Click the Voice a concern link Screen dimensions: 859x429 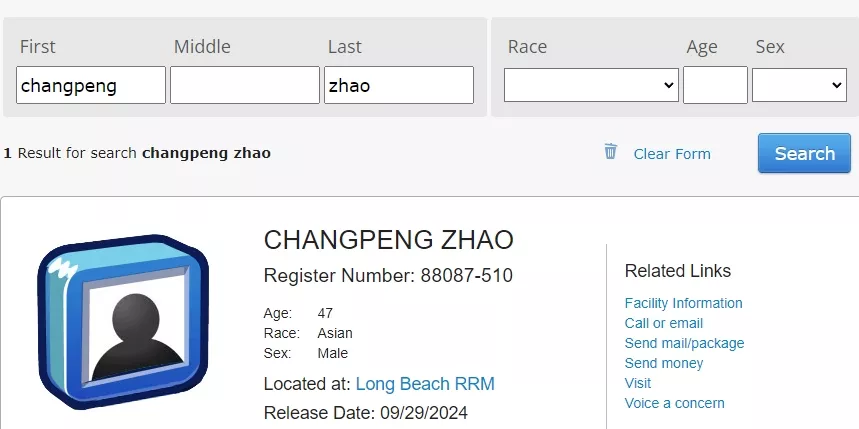point(674,403)
